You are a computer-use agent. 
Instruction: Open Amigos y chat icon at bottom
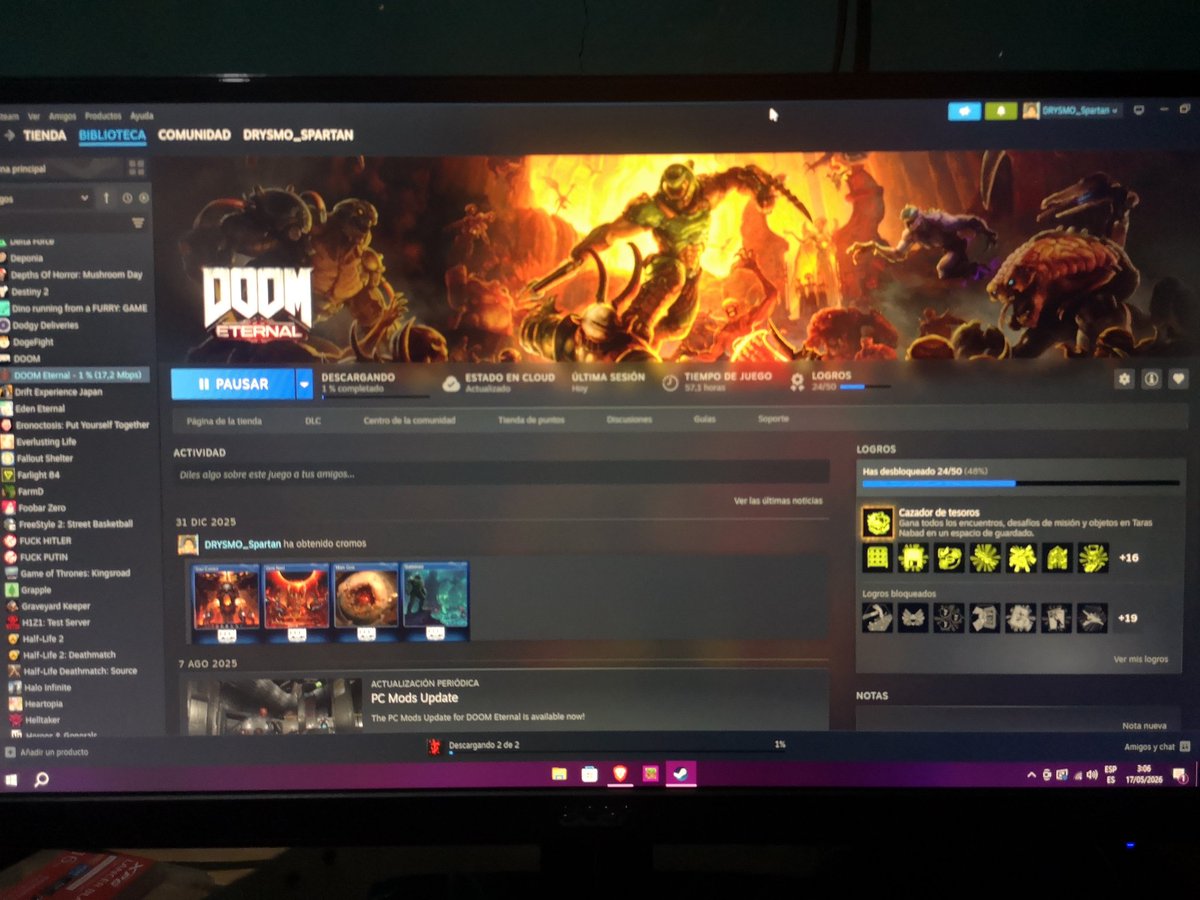pos(1185,746)
